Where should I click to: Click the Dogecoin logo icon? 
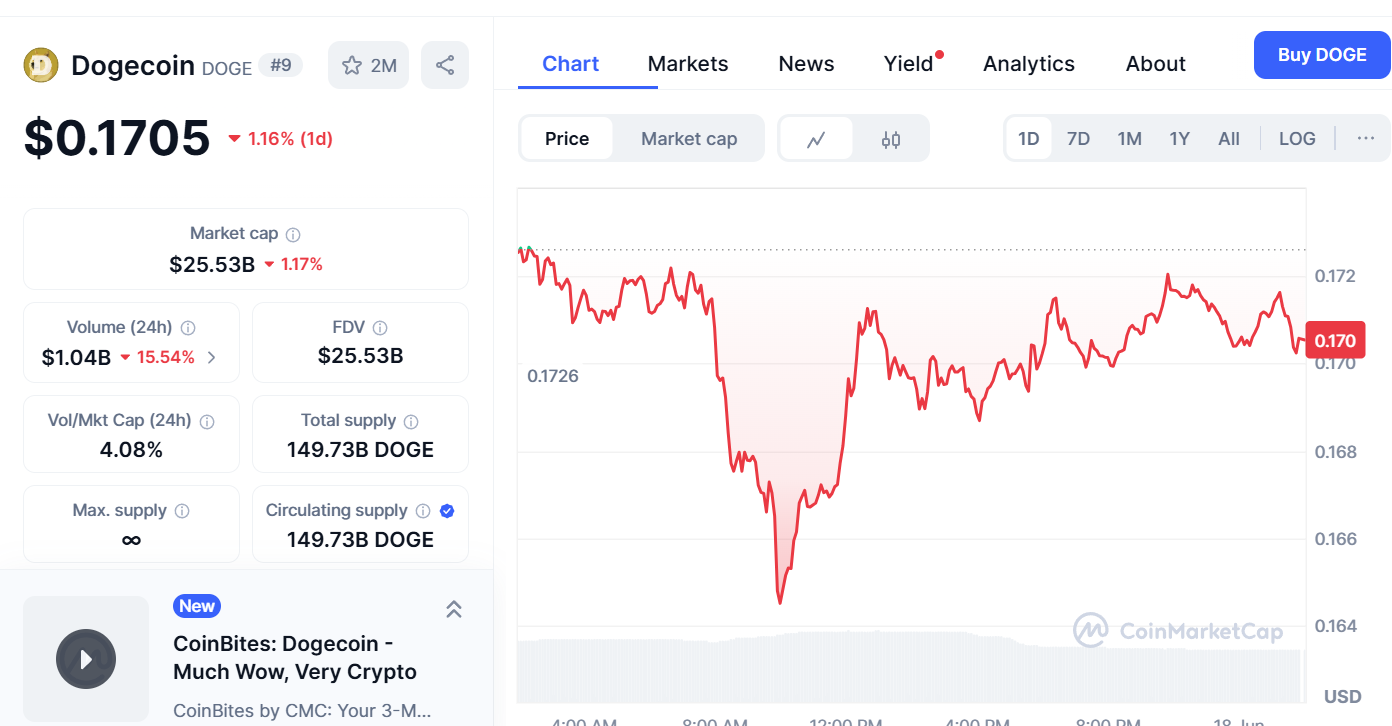pyautogui.click(x=41, y=66)
